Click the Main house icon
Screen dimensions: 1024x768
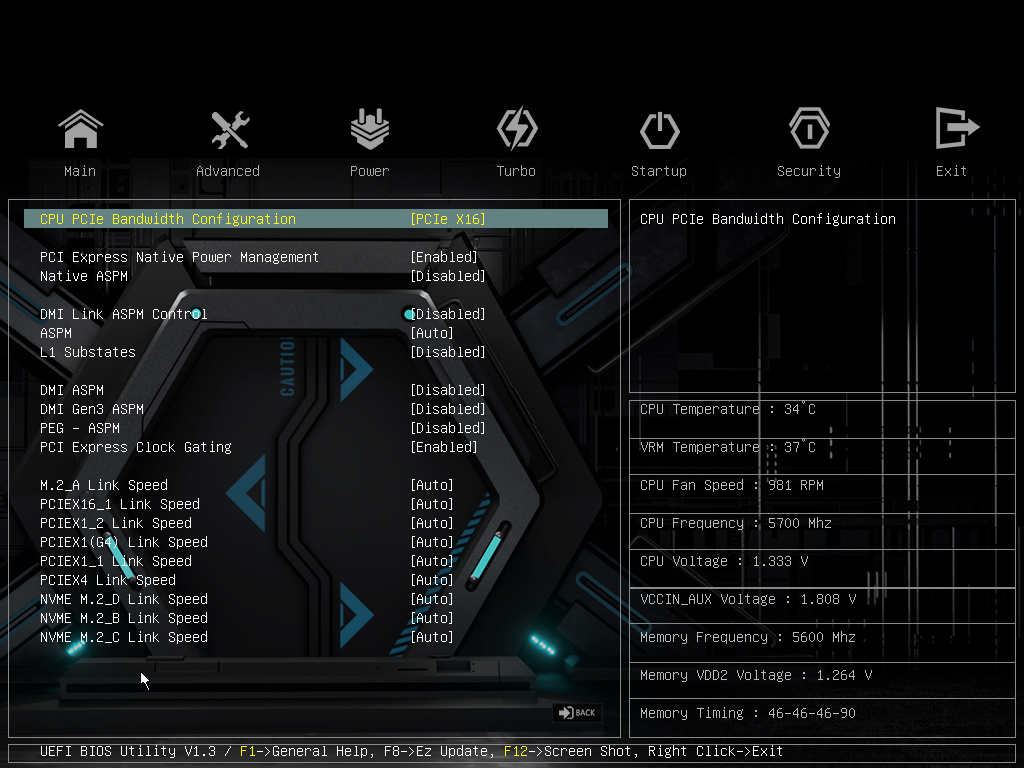point(80,129)
